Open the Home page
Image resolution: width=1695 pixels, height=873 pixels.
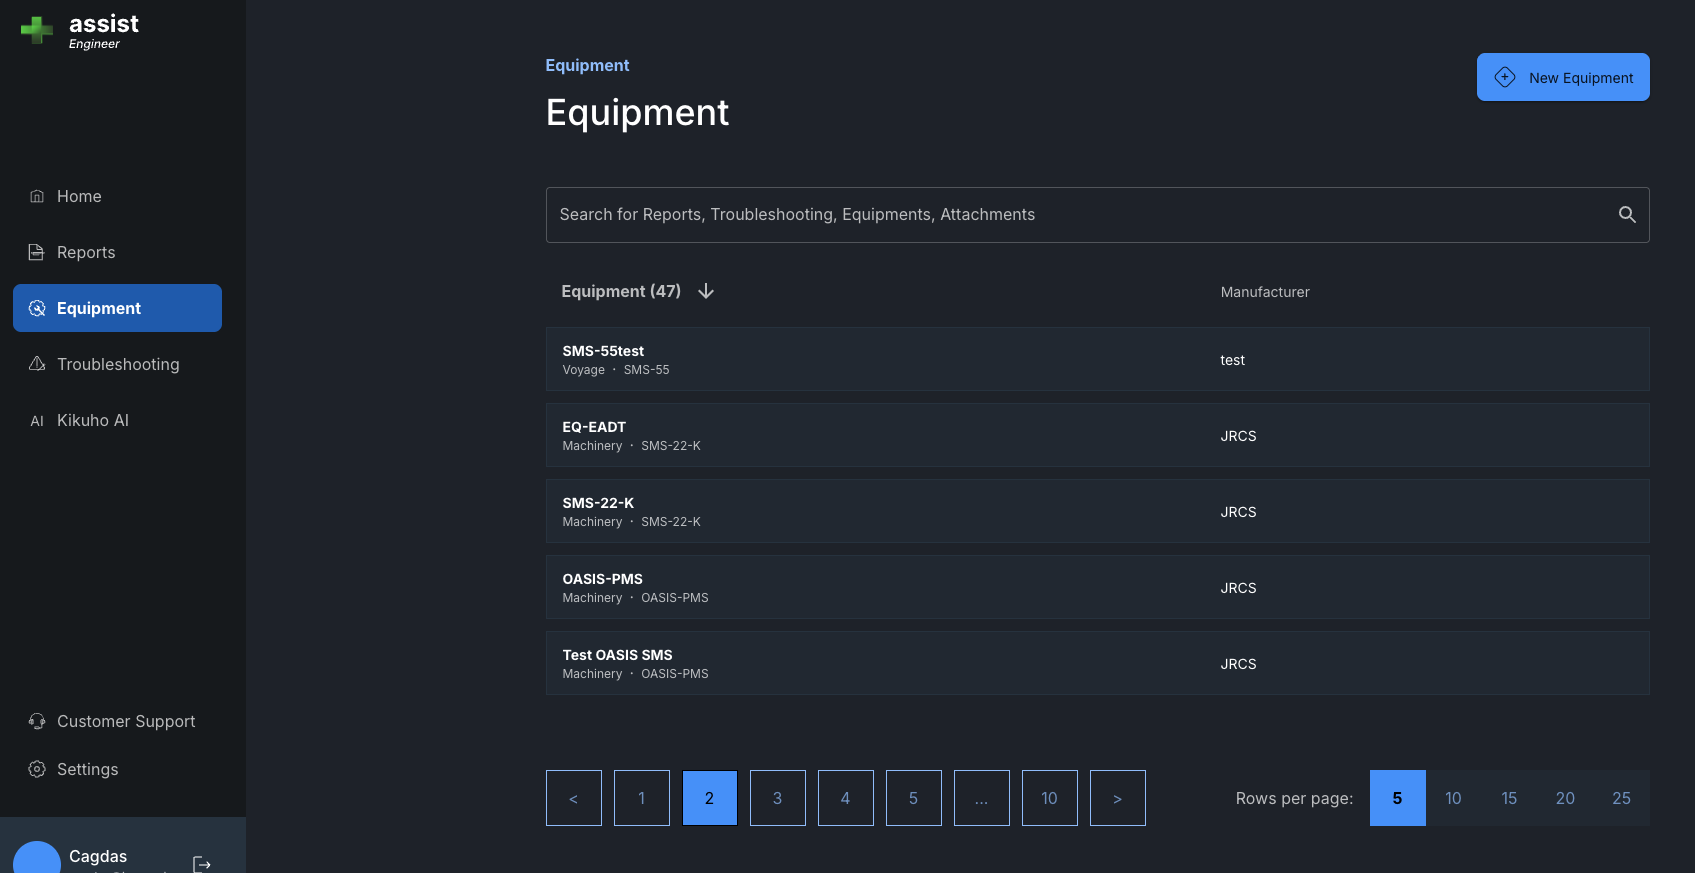point(117,196)
